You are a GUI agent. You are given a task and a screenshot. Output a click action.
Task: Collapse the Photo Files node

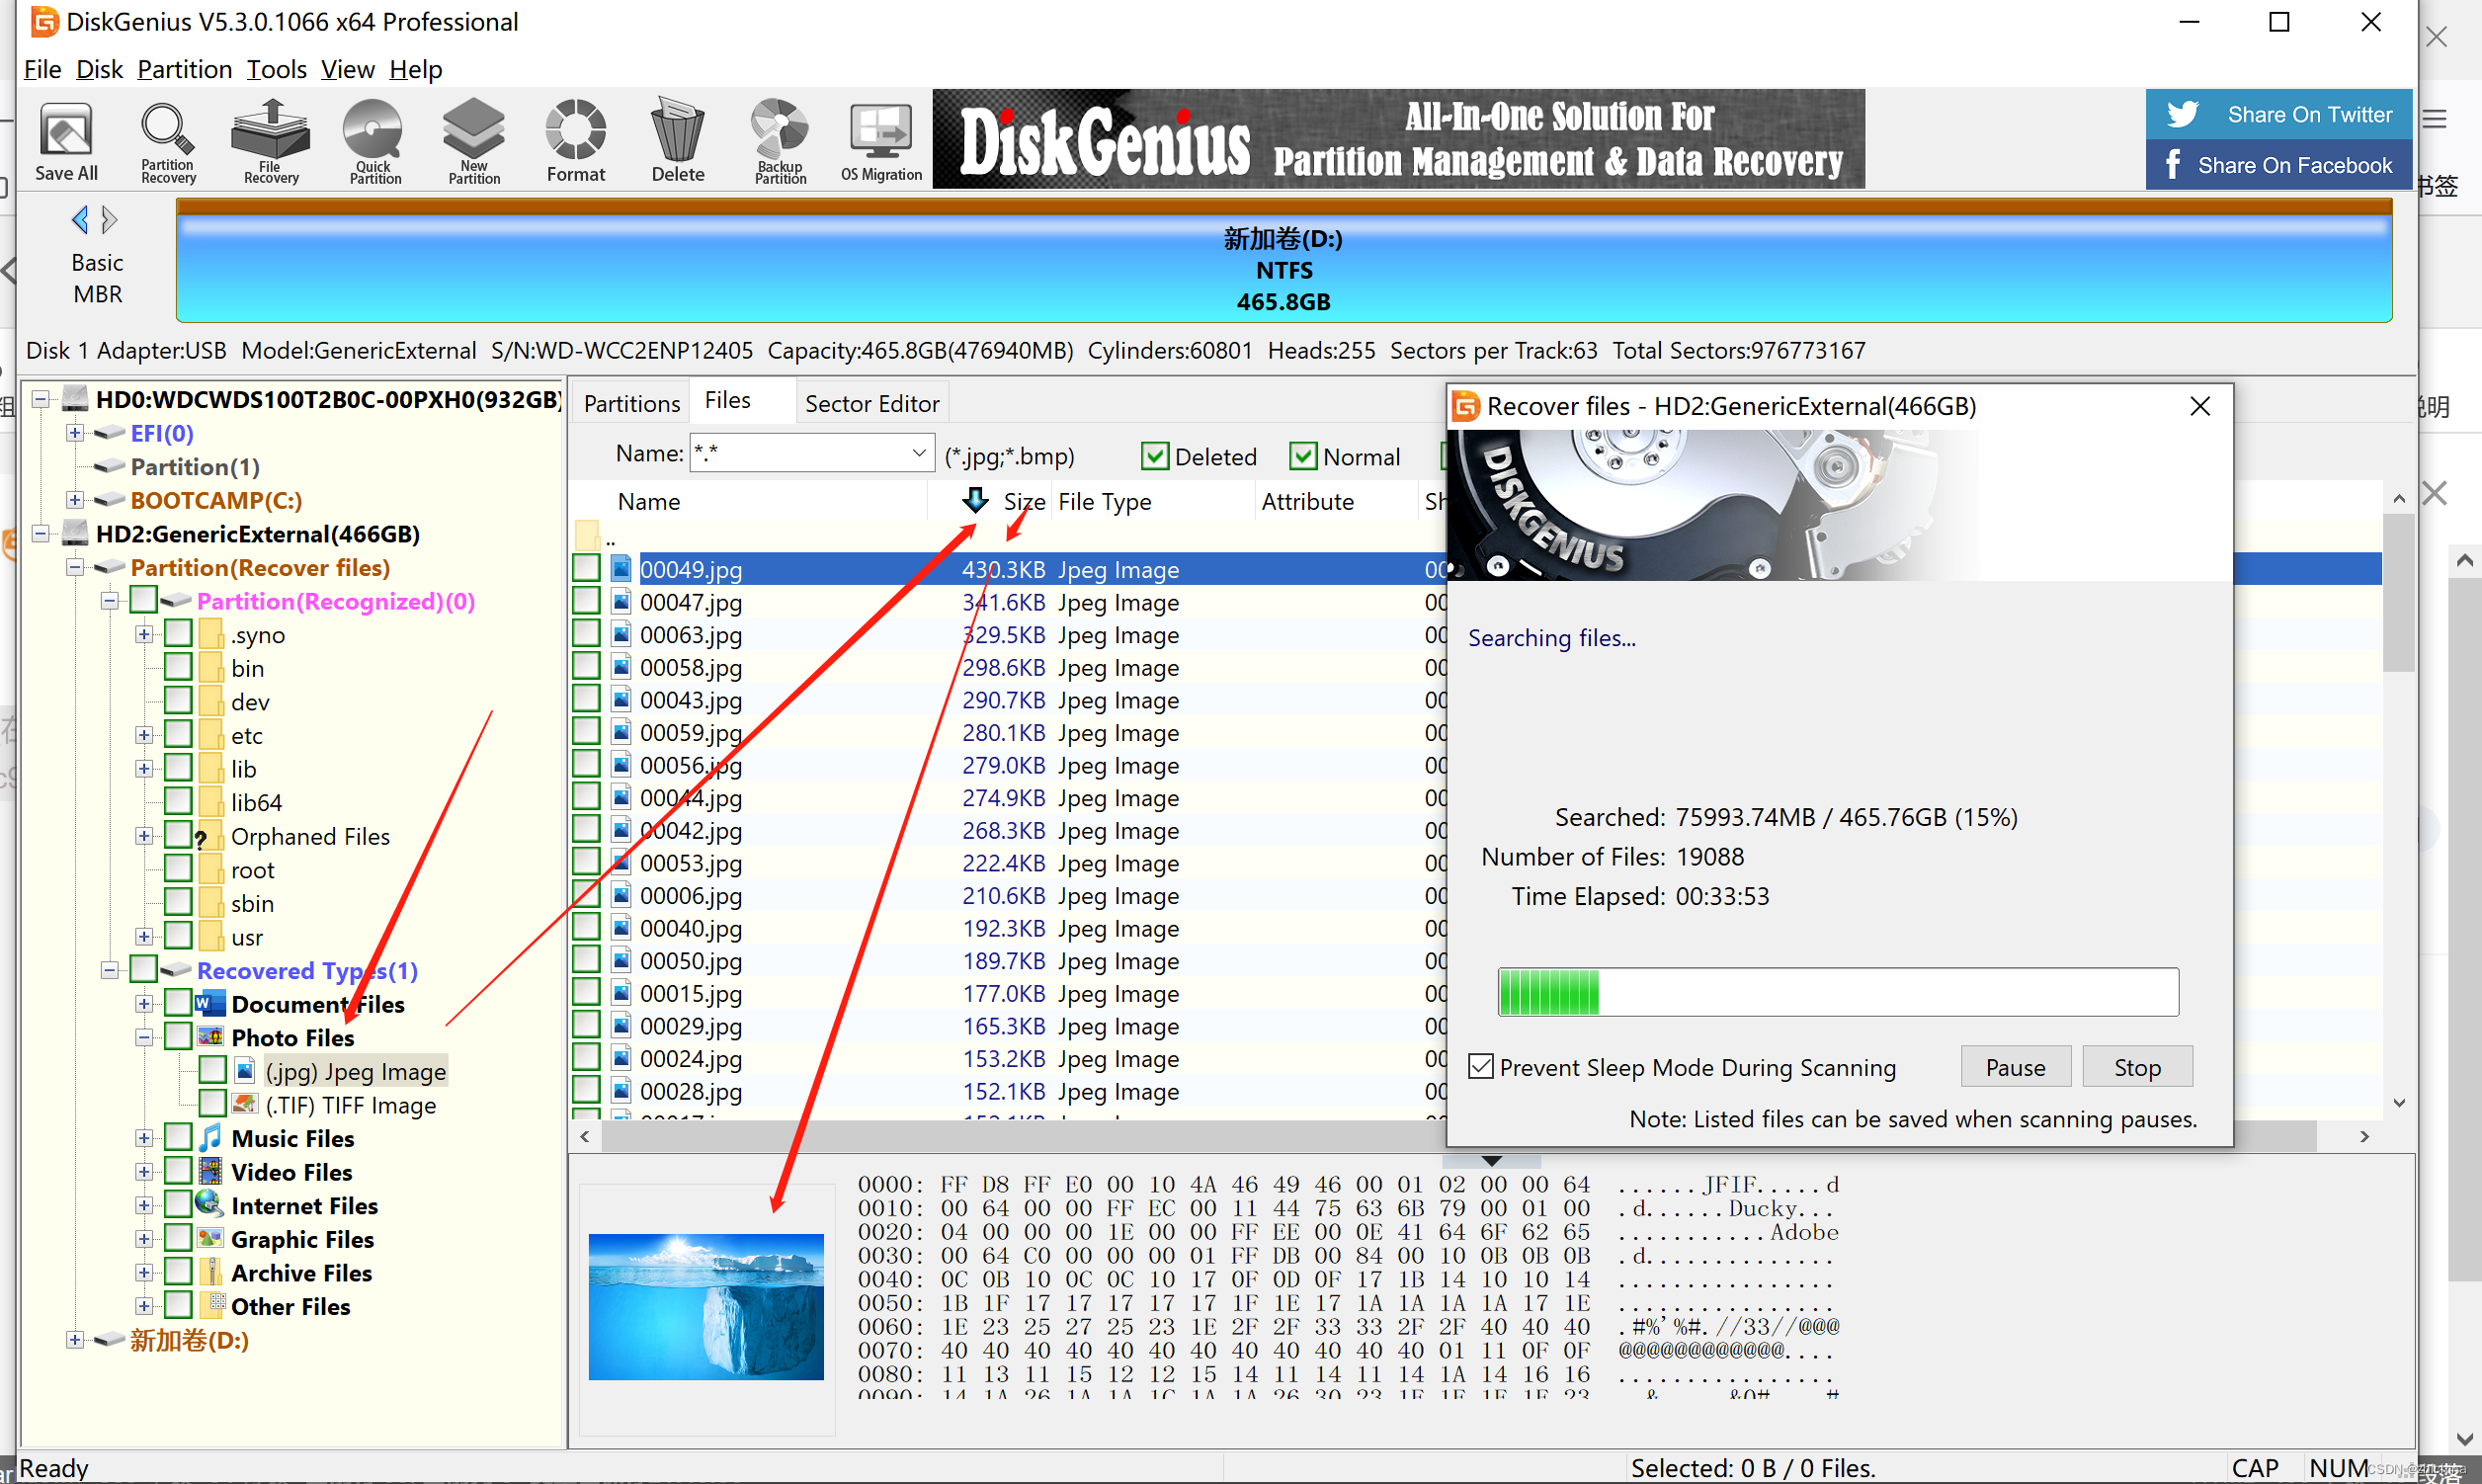[144, 1037]
